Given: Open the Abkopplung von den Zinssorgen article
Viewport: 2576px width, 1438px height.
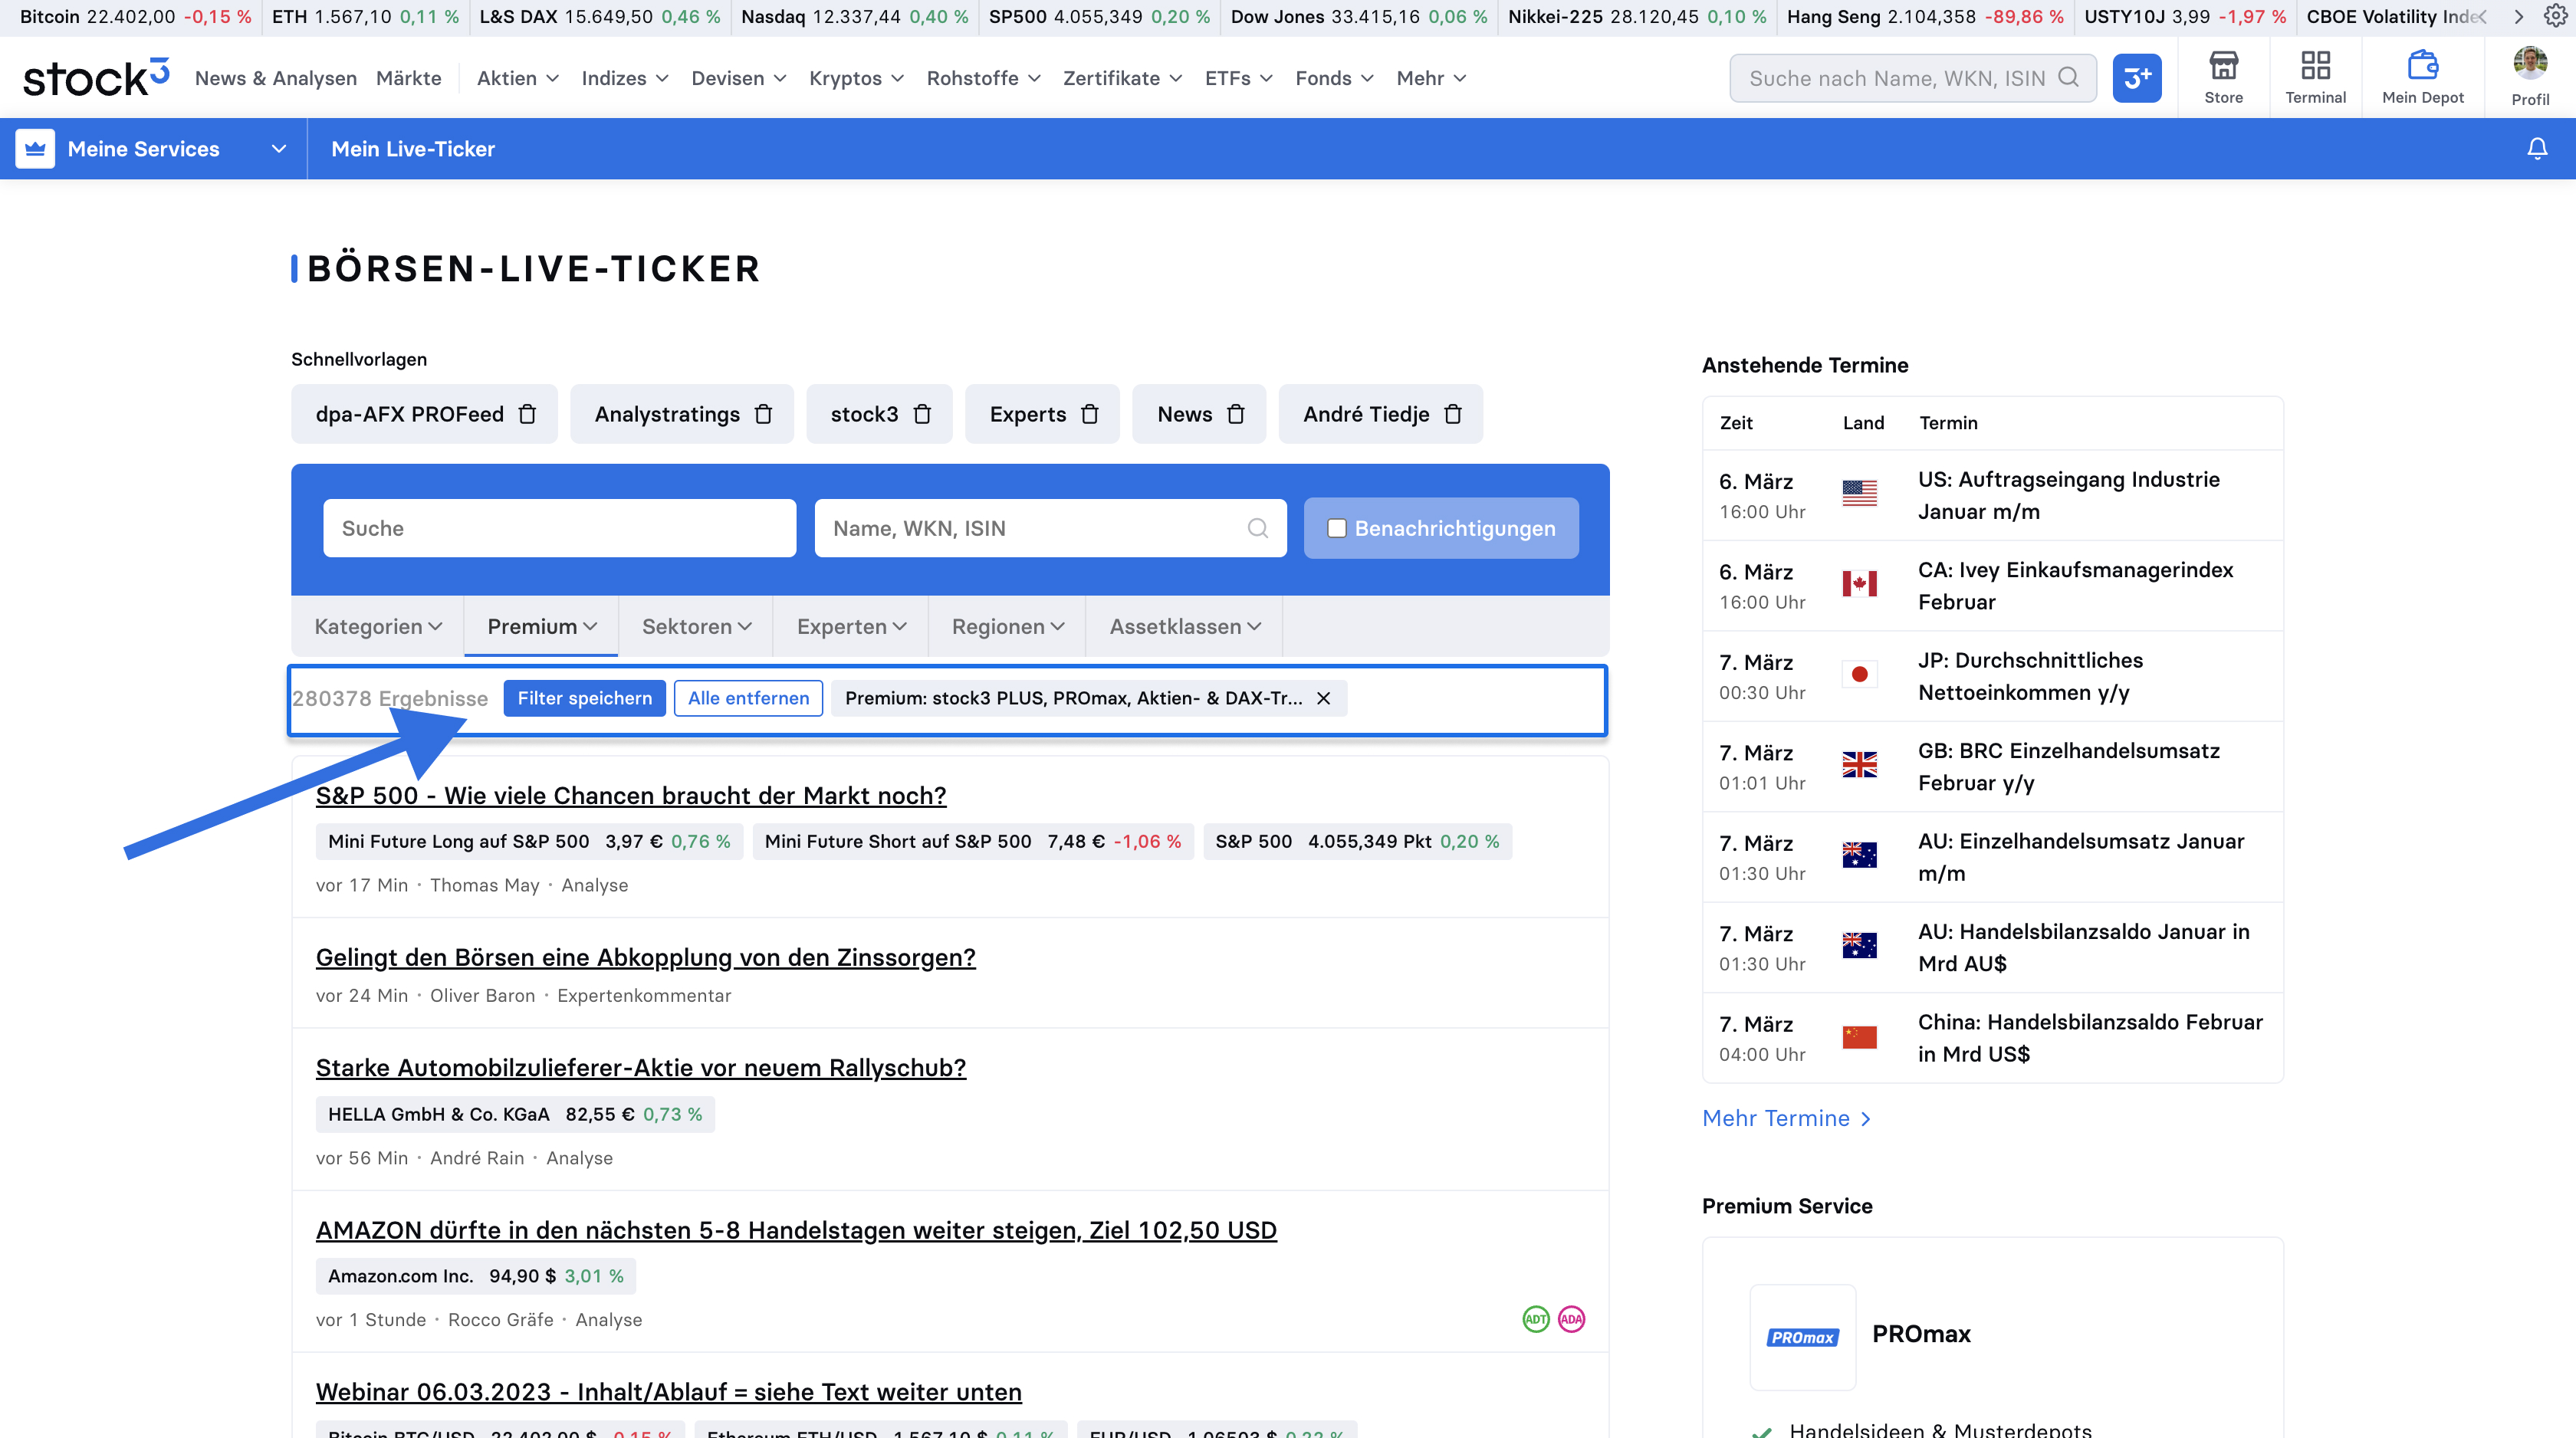Looking at the screenshot, I should pos(645,957).
